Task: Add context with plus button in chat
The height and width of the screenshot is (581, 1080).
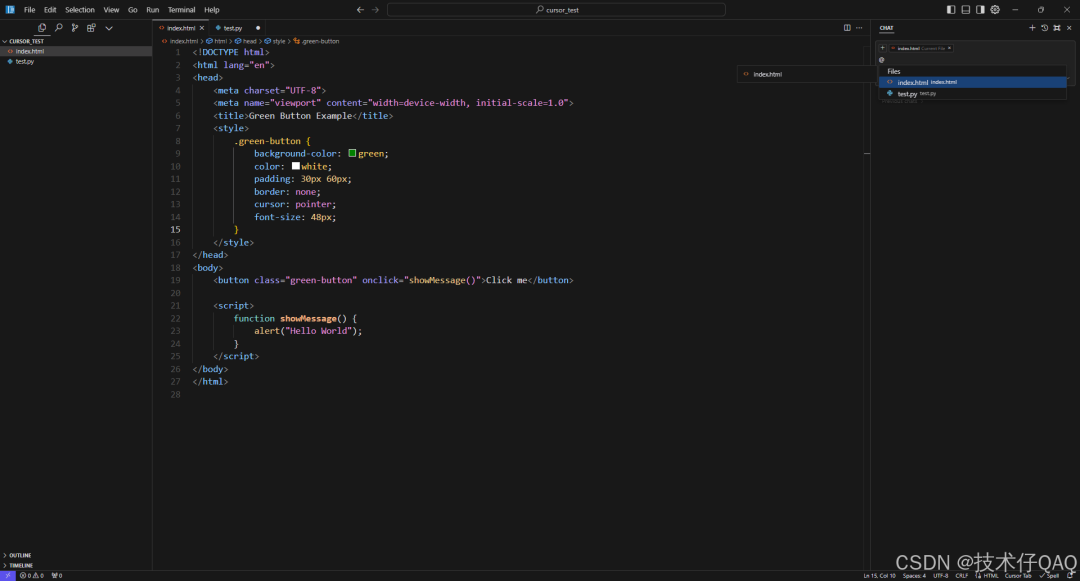Action: 882,48
